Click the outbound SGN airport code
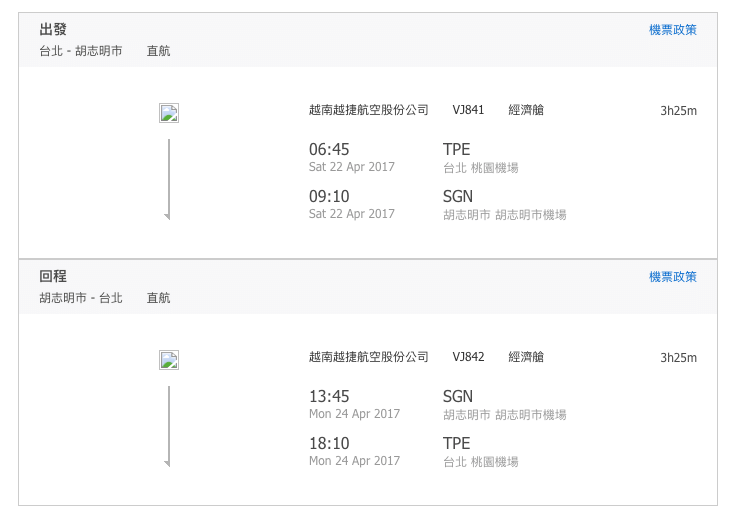Image resolution: width=736 pixels, height=514 pixels. (x=458, y=196)
